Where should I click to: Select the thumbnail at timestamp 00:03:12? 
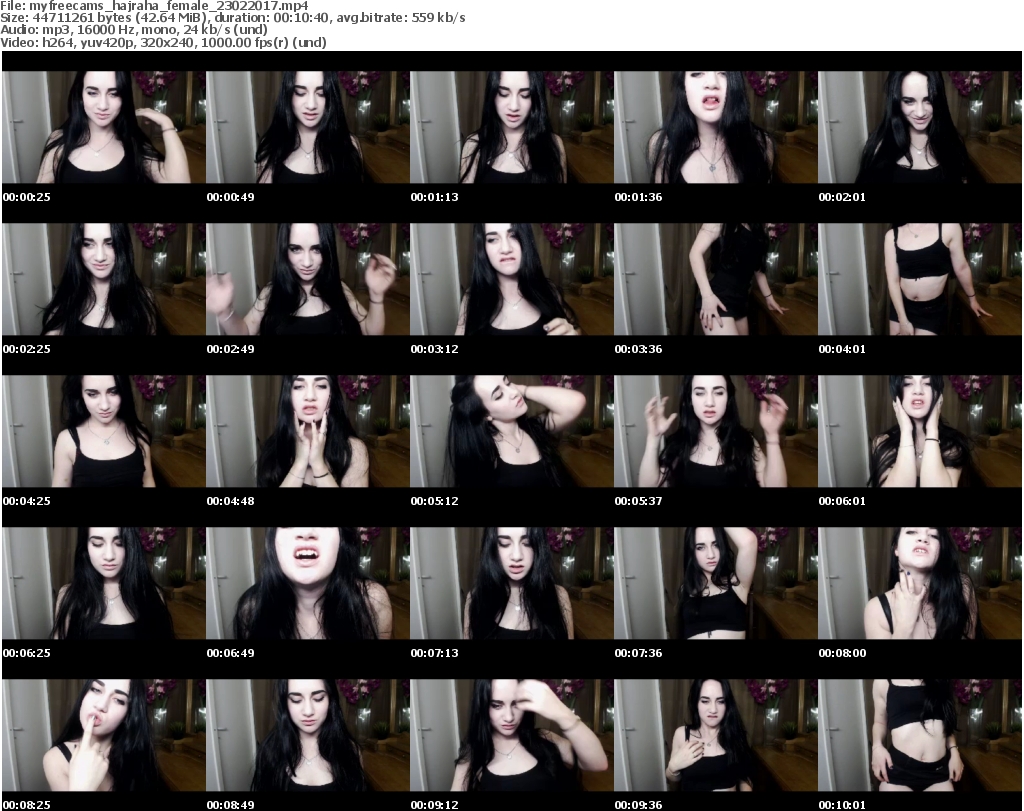tap(511, 279)
